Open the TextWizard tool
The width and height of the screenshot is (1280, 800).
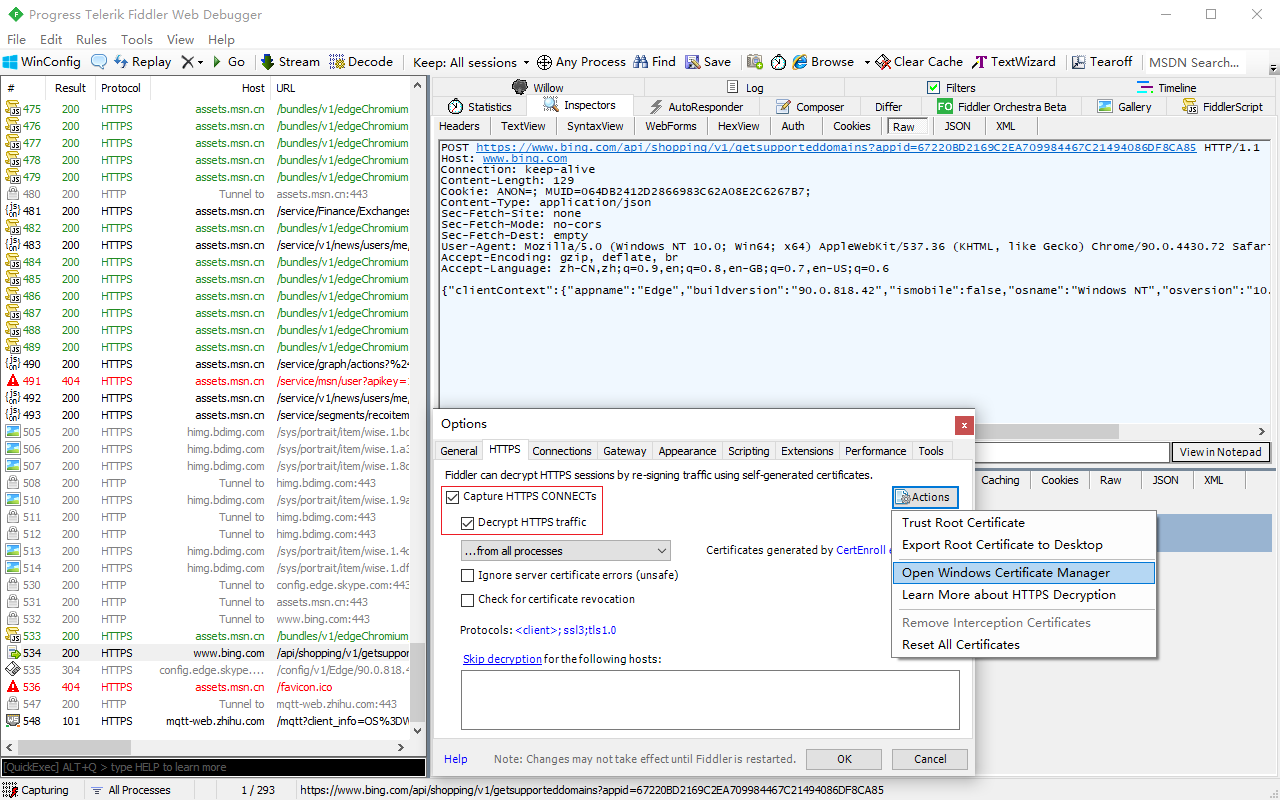point(1014,62)
